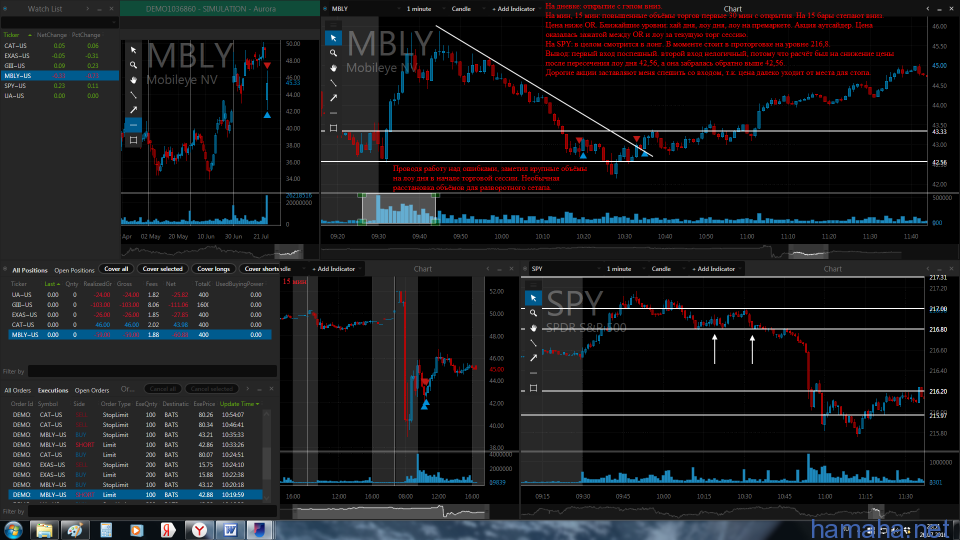The image size is (960, 540).
Task: Select line tool in 1-minute MBLY chart
Action: pyautogui.click(x=333, y=83)
